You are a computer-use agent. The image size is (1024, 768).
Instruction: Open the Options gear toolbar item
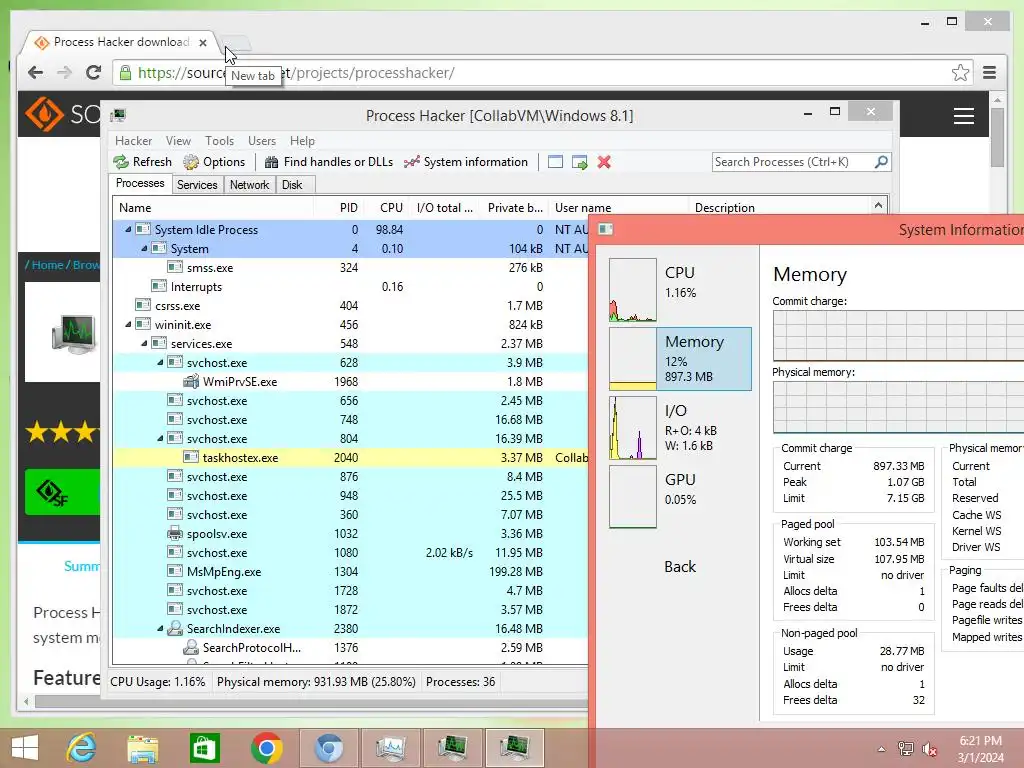[214, 162]
